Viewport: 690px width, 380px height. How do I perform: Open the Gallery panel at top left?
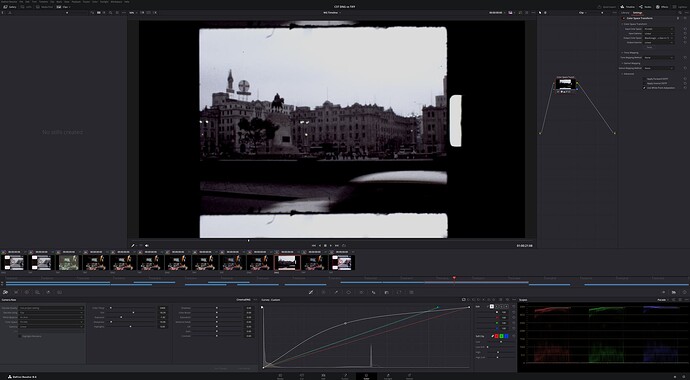click(x=10, y=7)
